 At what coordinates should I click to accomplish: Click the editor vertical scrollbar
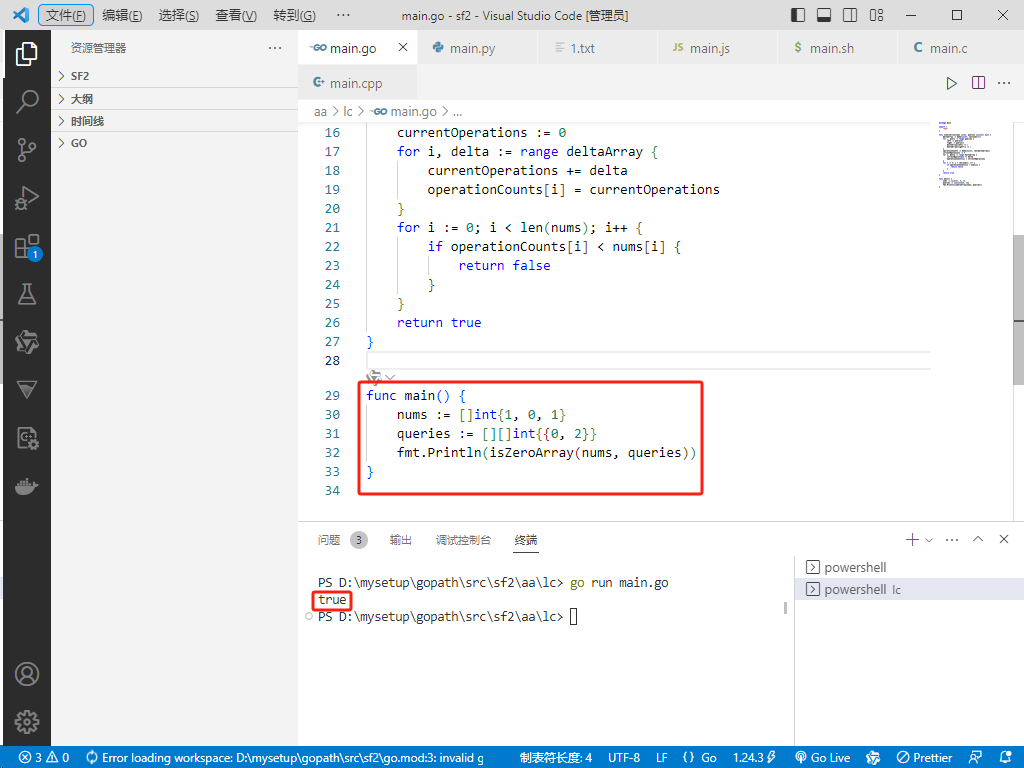[x=1018, y=310]
